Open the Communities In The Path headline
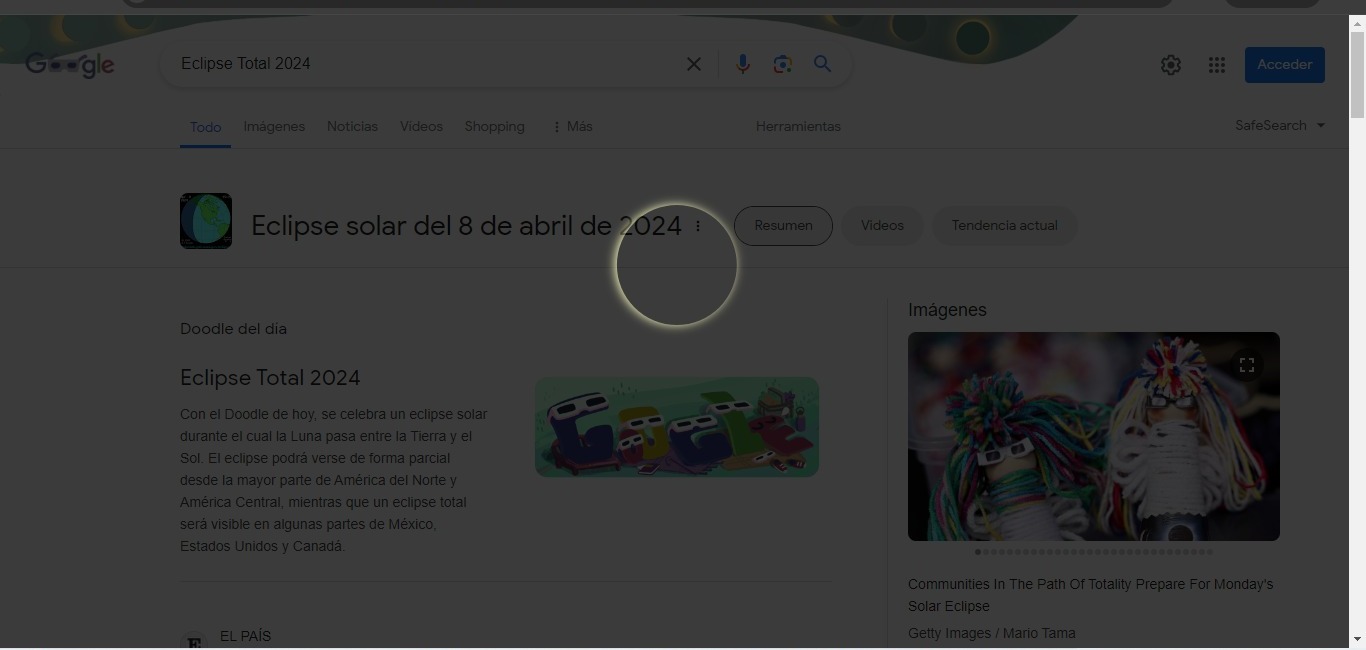The height and width of the screenshot is (650, 1366). click(x=1090, y=595)
